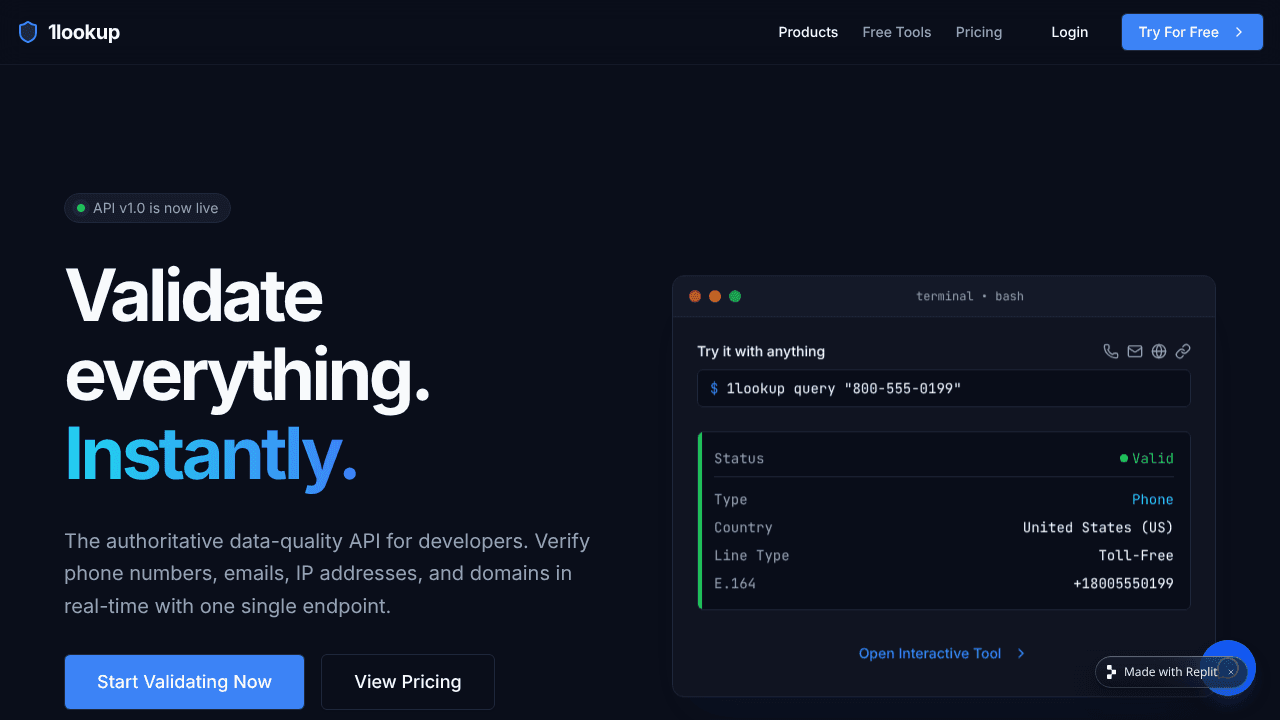
Task: Click the View Pricing button
Action: [408, 682]
